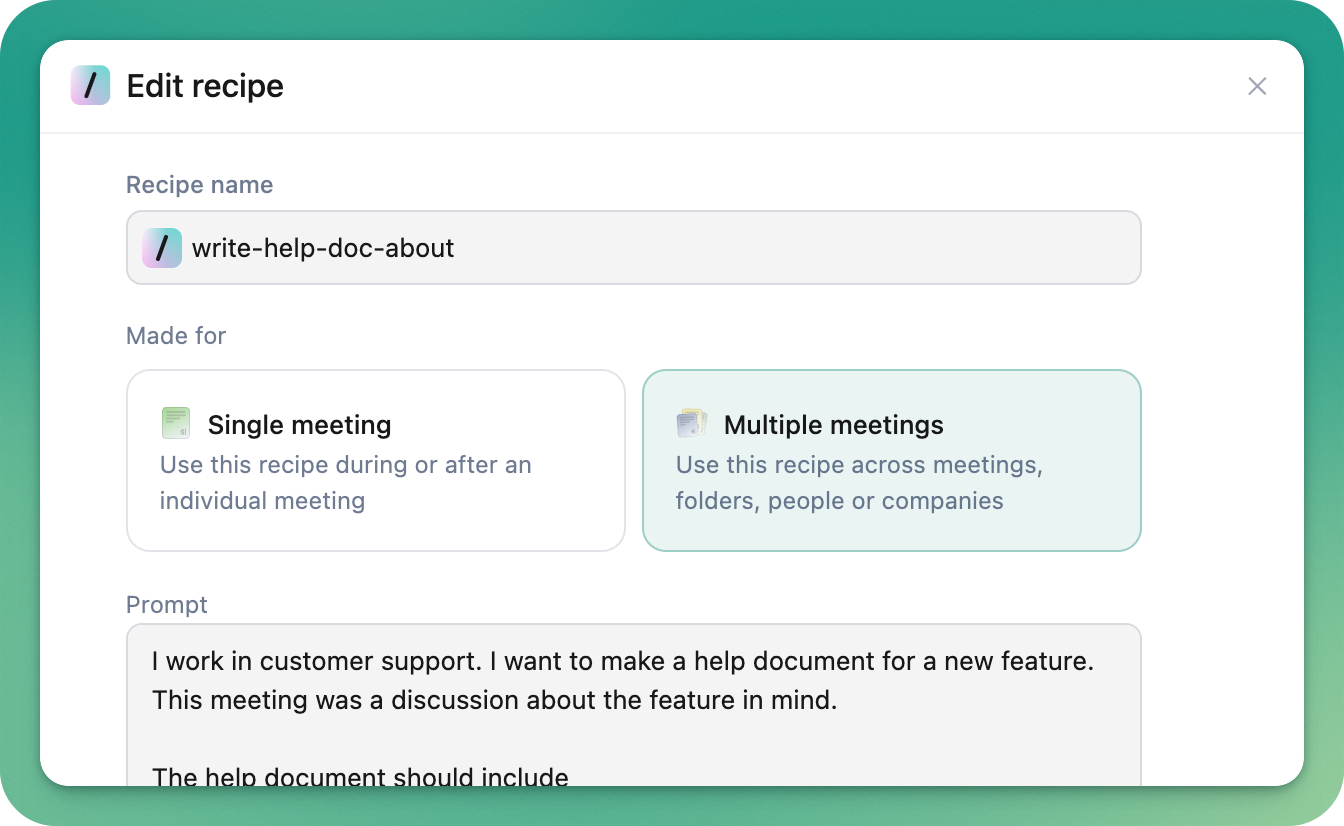Click the stacked notes Multiple meetings icon
1344x826 pixels.
pos(692,423)
